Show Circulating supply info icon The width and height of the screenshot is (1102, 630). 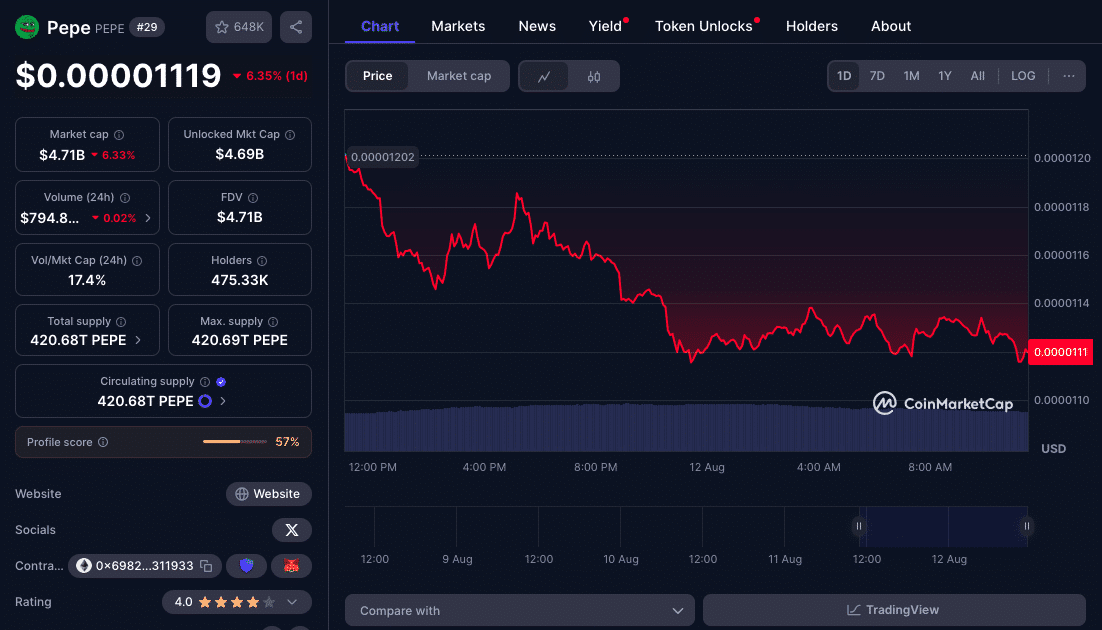pos(205,382)
